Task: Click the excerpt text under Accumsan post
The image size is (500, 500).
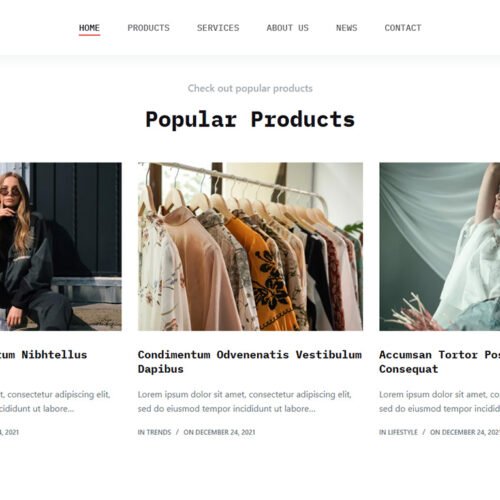Action: click(439, 402)
